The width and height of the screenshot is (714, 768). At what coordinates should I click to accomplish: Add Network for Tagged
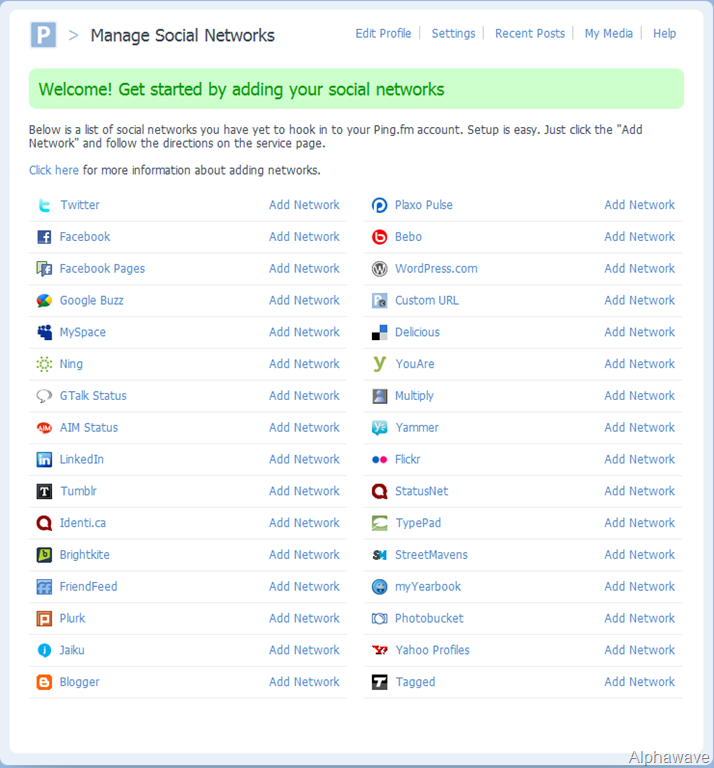point(640,682)
